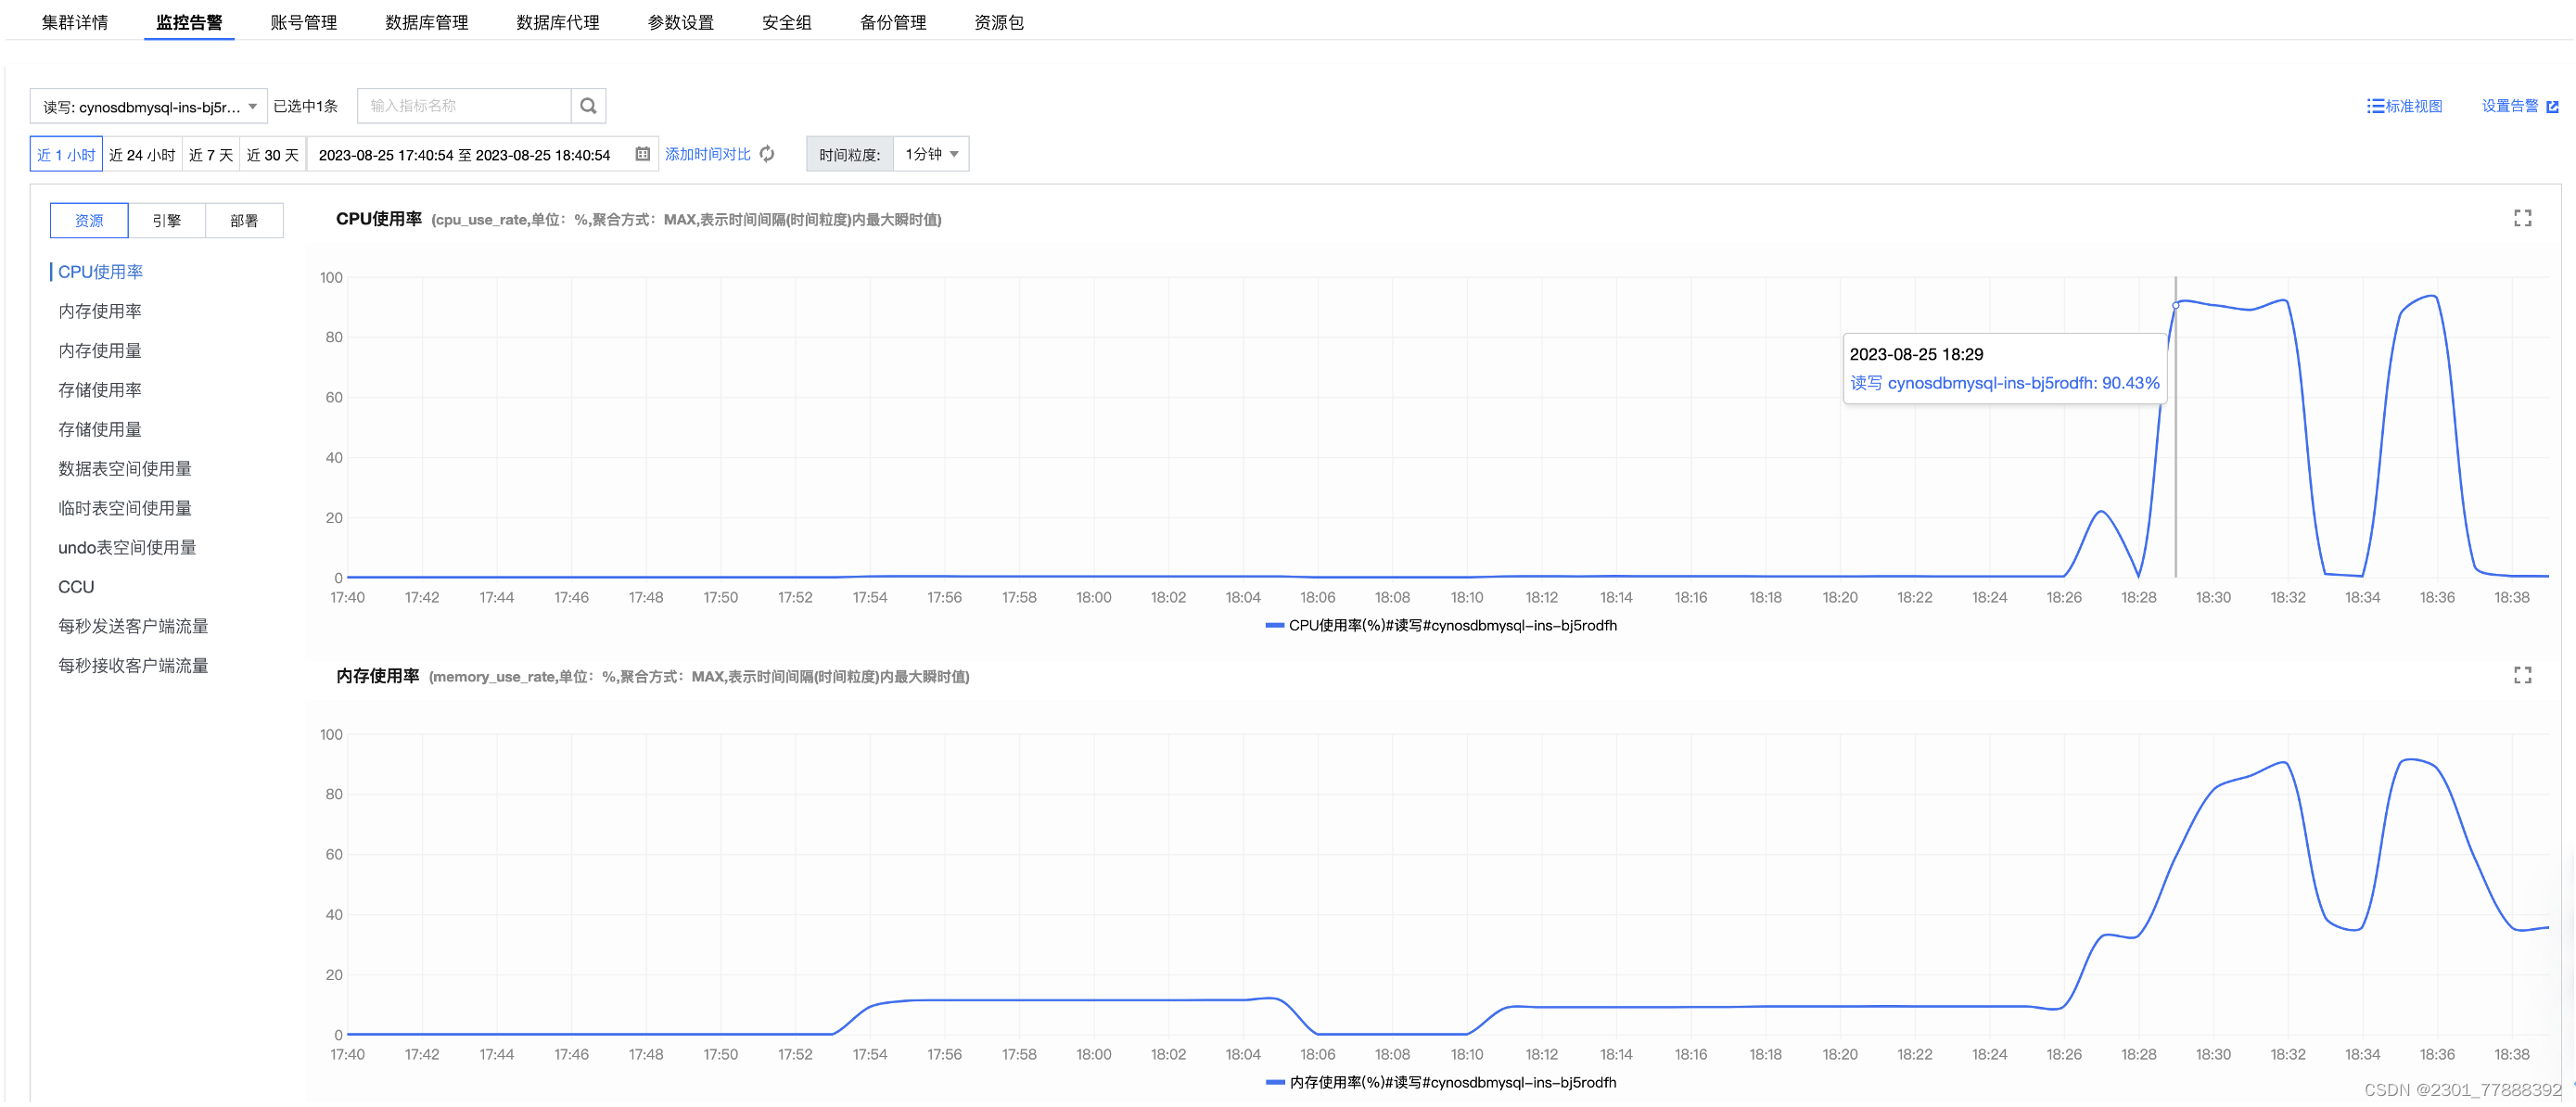Screen dimensions: 2576x1107
Task: Jump to CPU使用率 in metric list
Action: (x=100, y=272)
